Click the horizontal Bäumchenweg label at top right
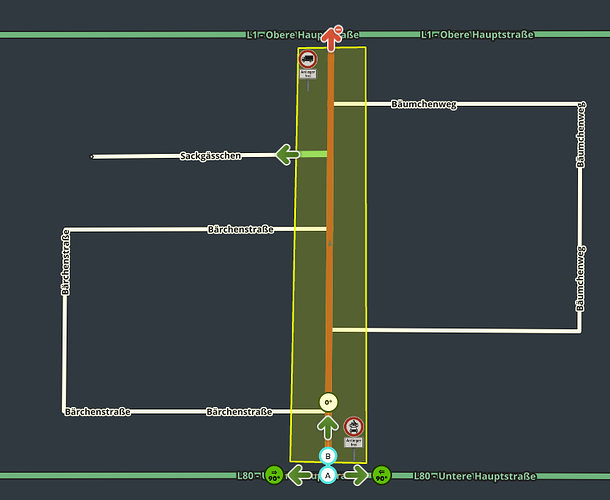Image resolution: width=610 pixels, height=500 pixels. tap(424, 104)
